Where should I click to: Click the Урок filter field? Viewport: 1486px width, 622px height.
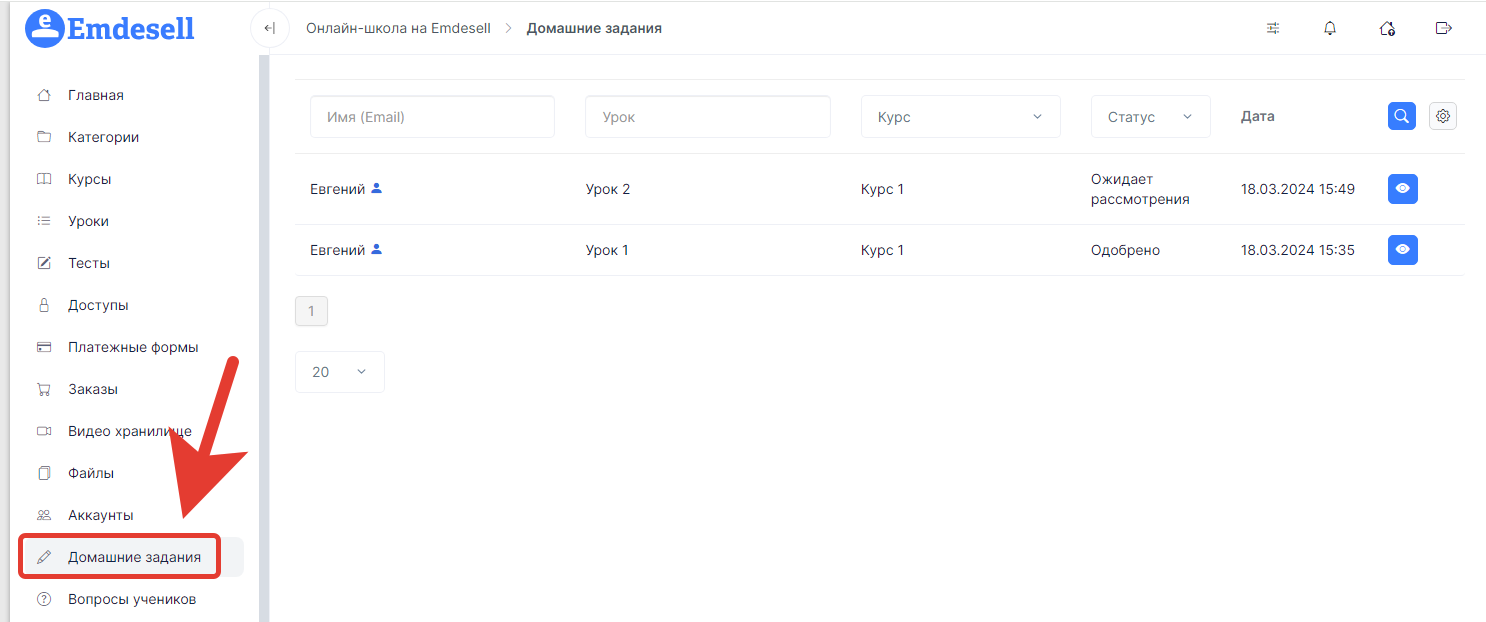(708, 116)
